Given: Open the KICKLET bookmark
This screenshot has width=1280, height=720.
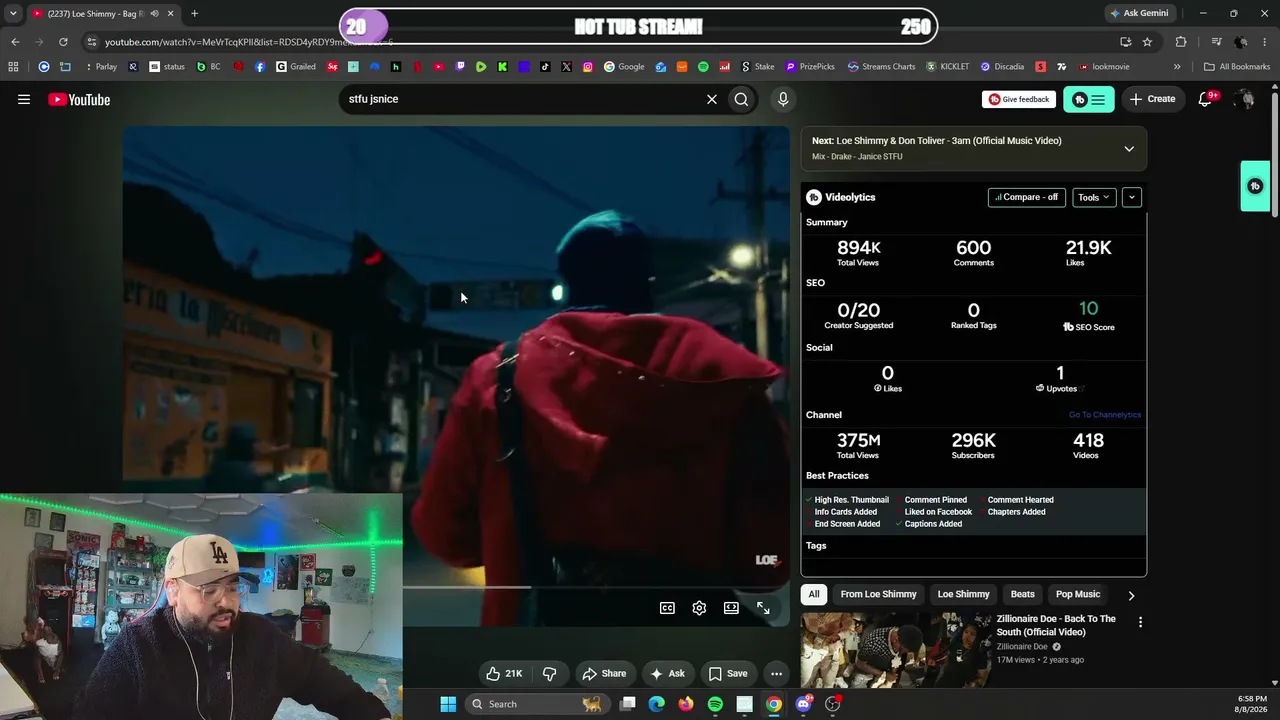Looking at the screenshot, I should pyautogui.click(x=948, y=67).
